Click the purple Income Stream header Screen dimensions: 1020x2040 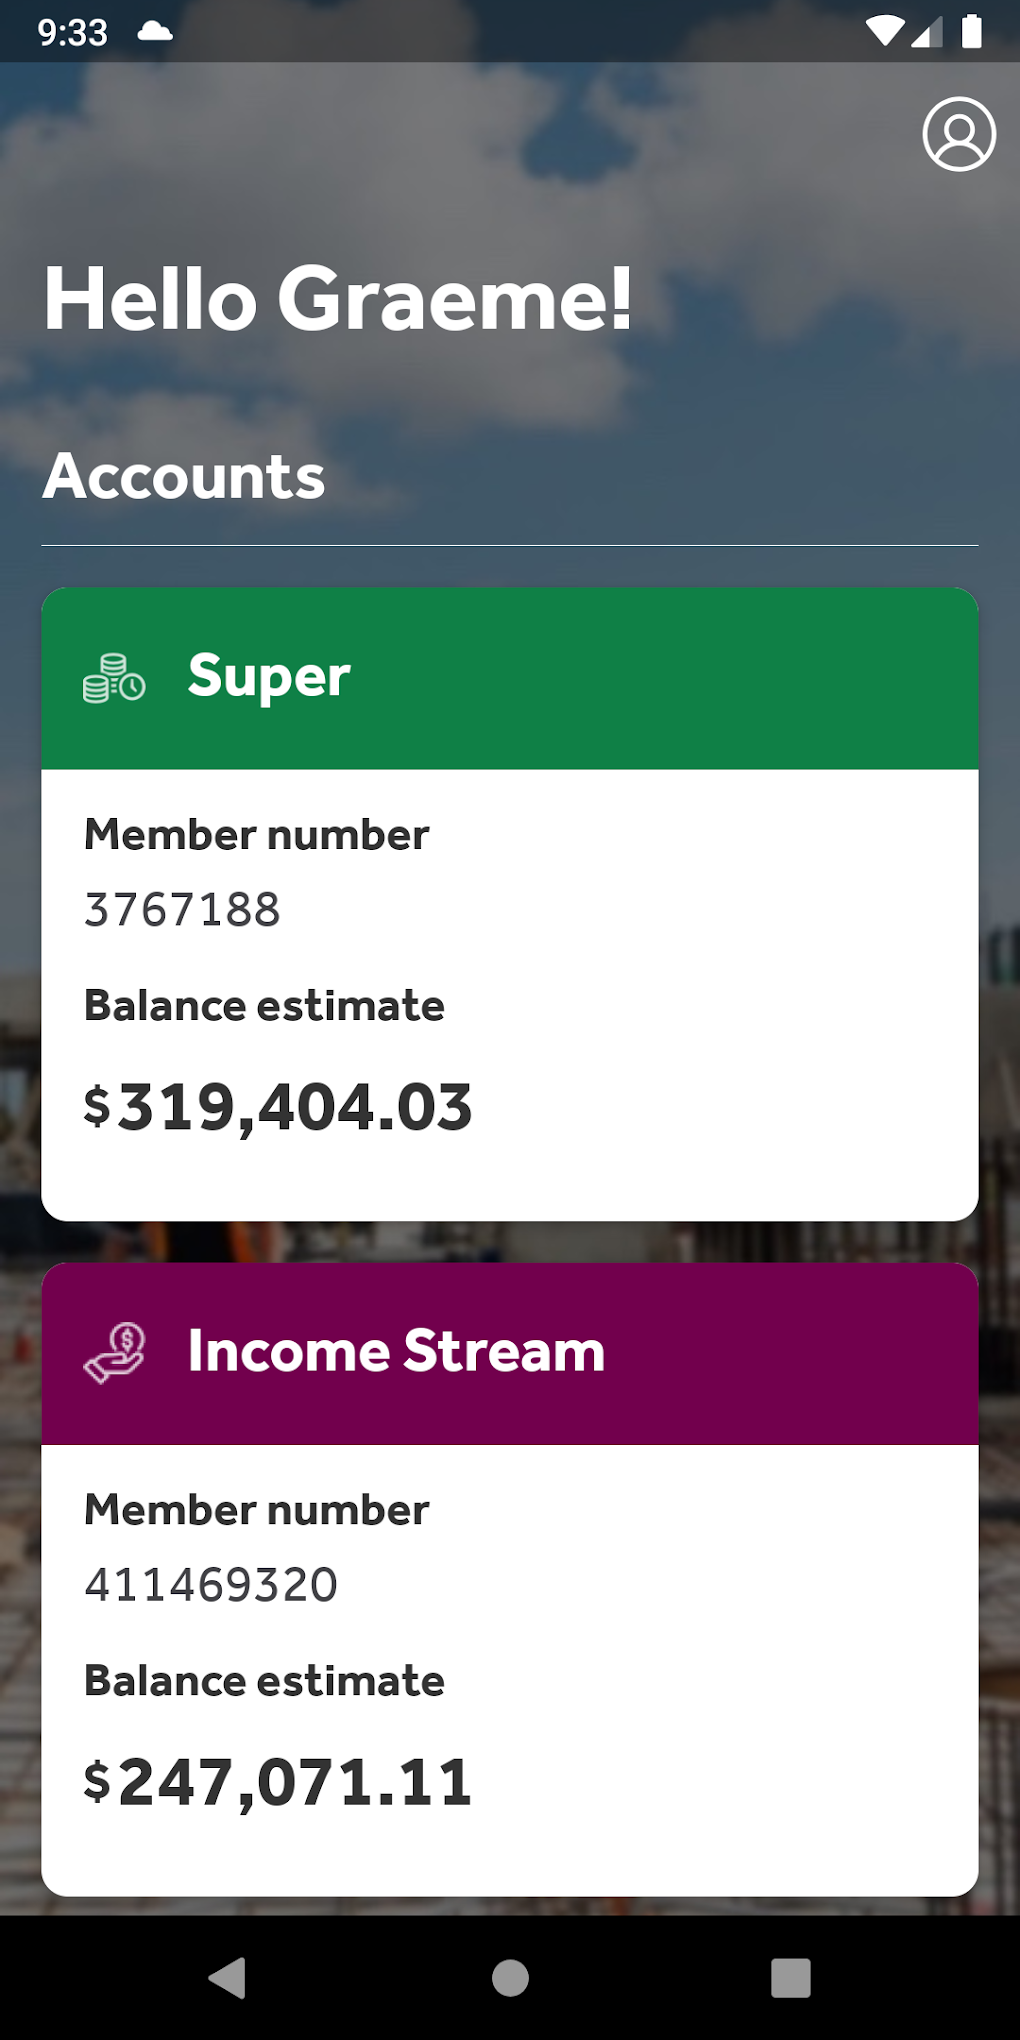[x=510, y=1352]
